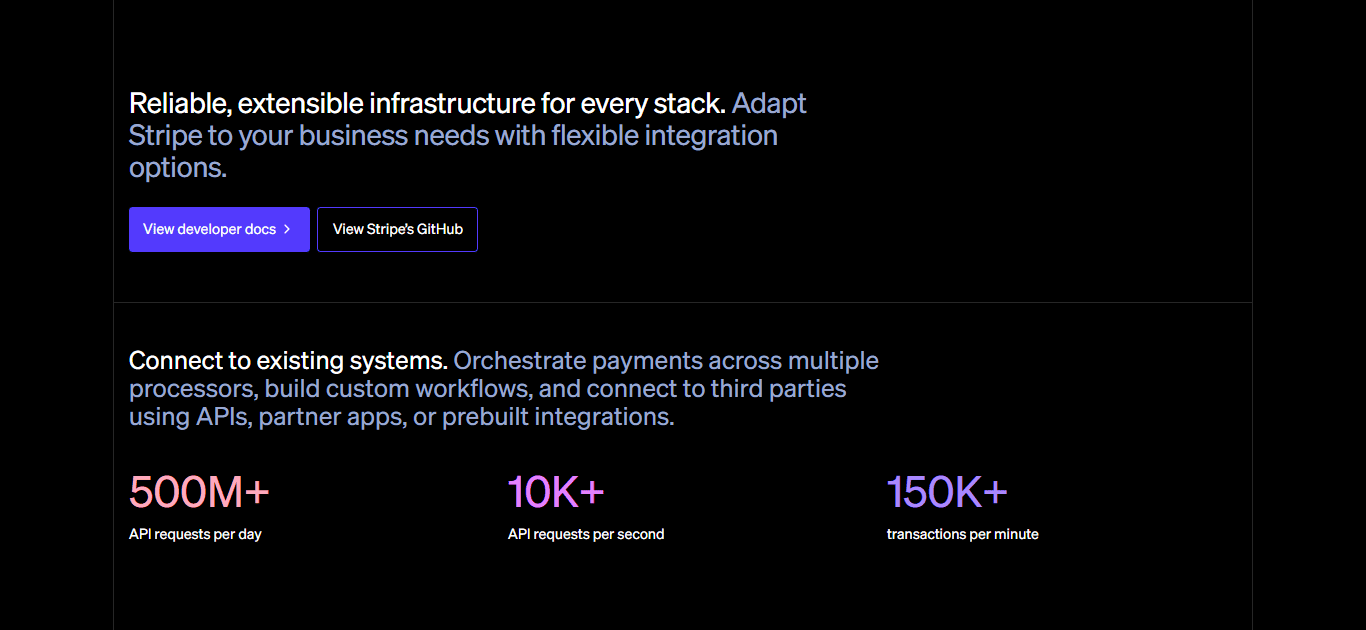The image size is (1366, 630).
Task: Click the word 'options.' in the intro paragraph
Action: coord(178,168)
